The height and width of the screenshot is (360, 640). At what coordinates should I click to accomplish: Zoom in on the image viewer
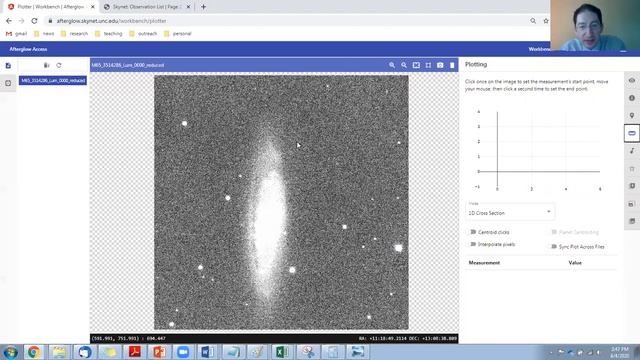[x=392, y=65]
